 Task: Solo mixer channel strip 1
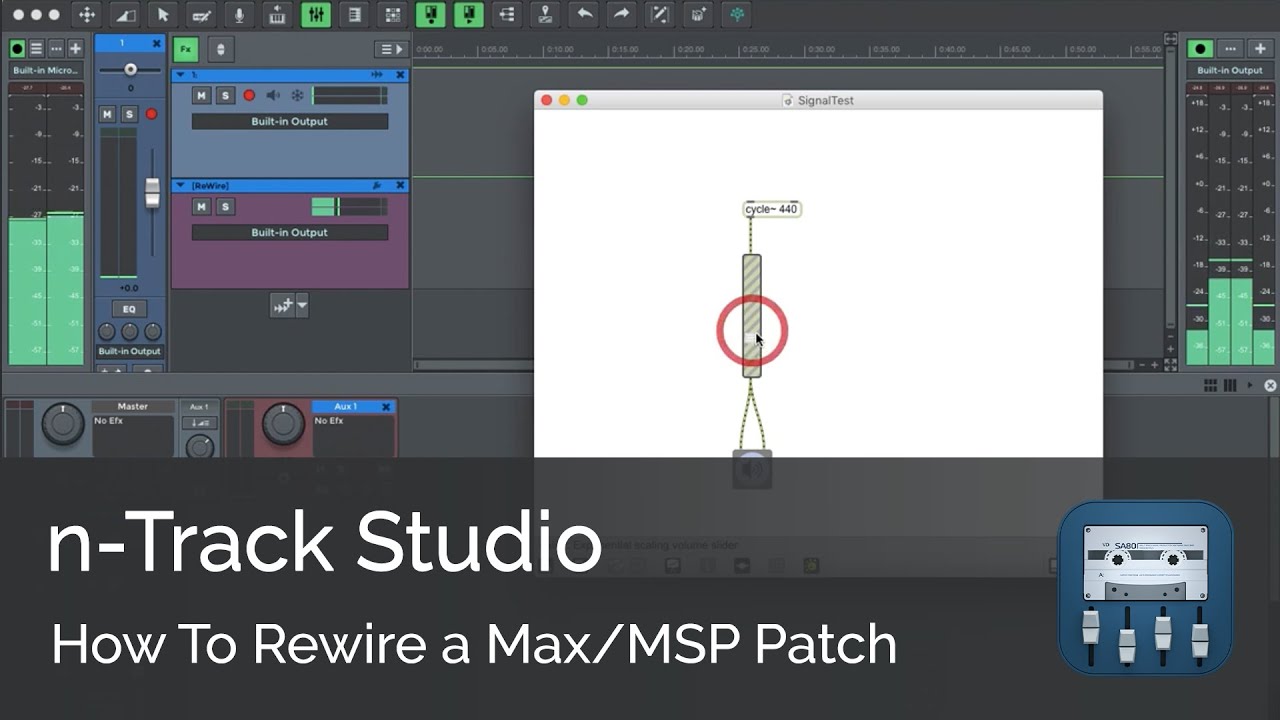click(129, 114)
